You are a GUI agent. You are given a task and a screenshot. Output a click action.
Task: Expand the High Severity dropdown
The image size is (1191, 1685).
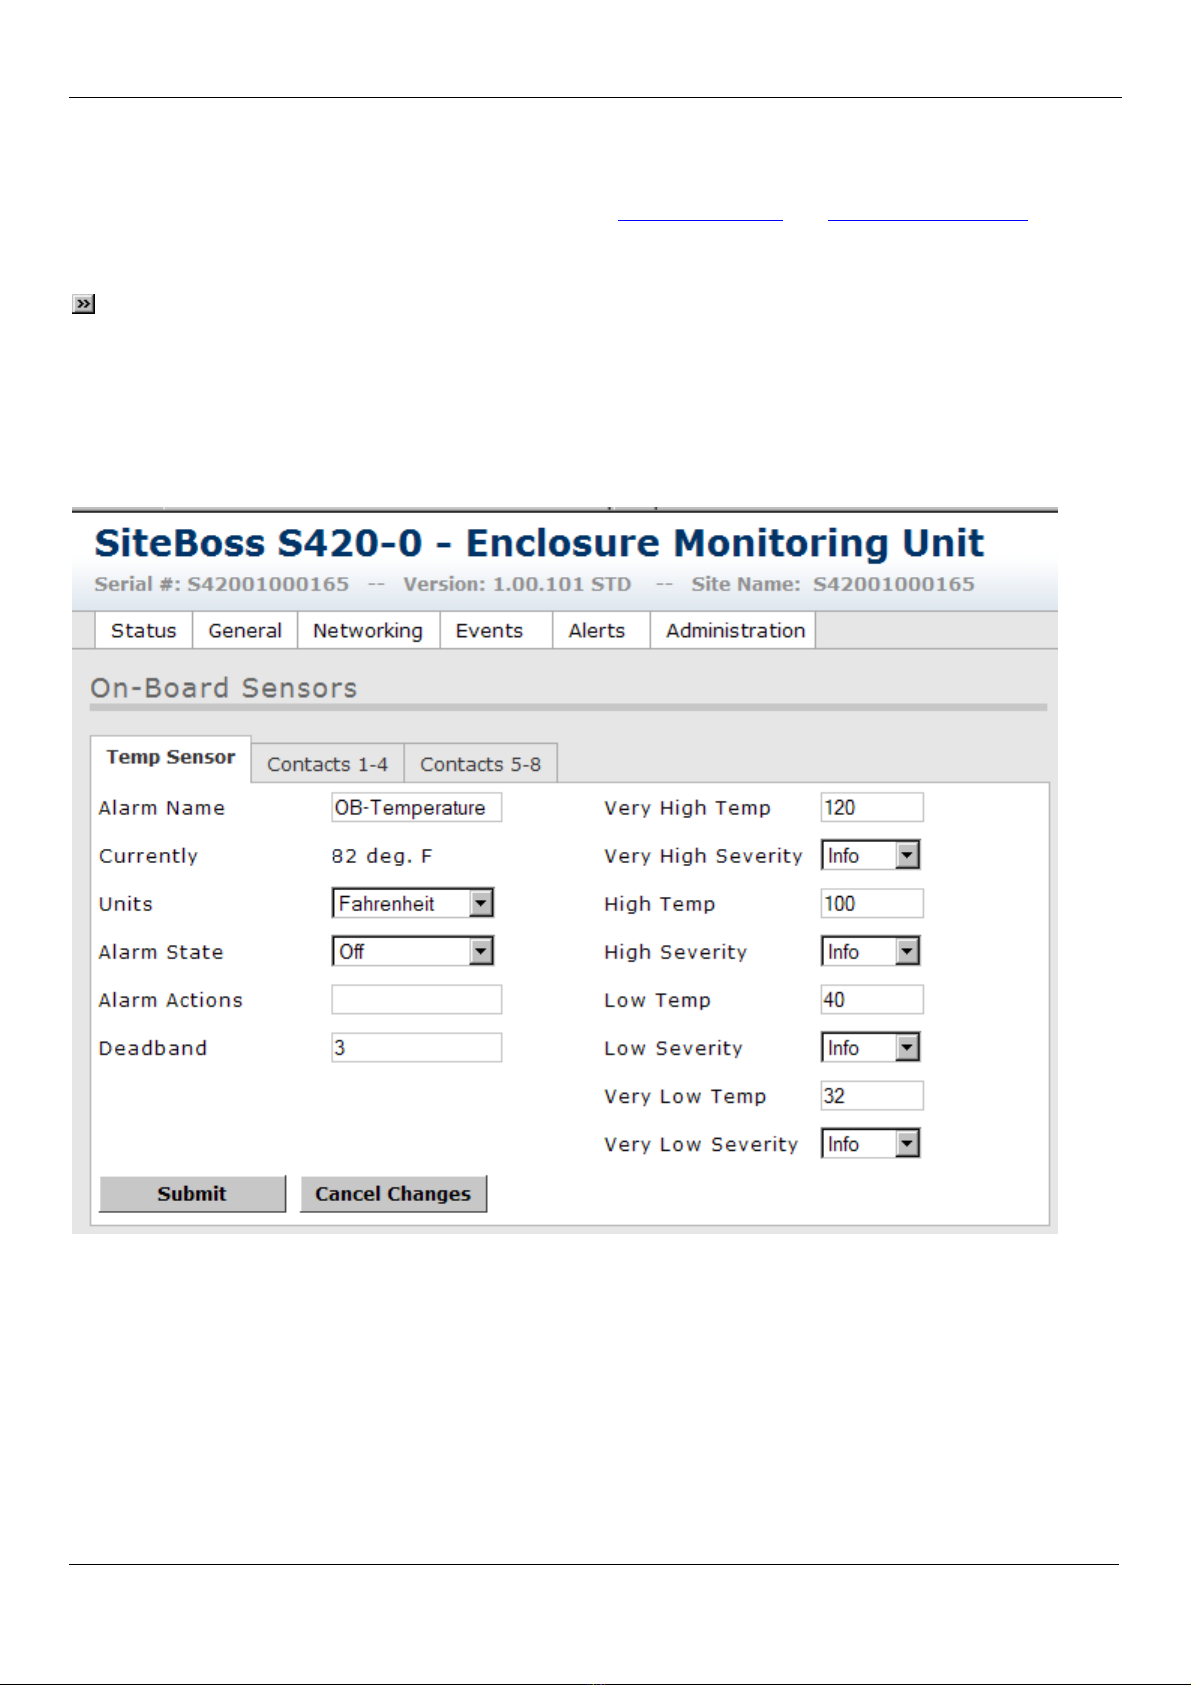pos(871,952)
